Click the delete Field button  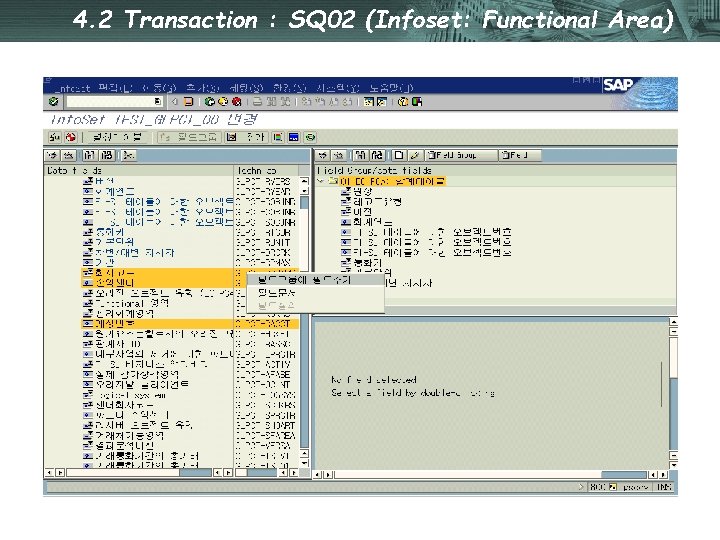(x=520, y=155)
